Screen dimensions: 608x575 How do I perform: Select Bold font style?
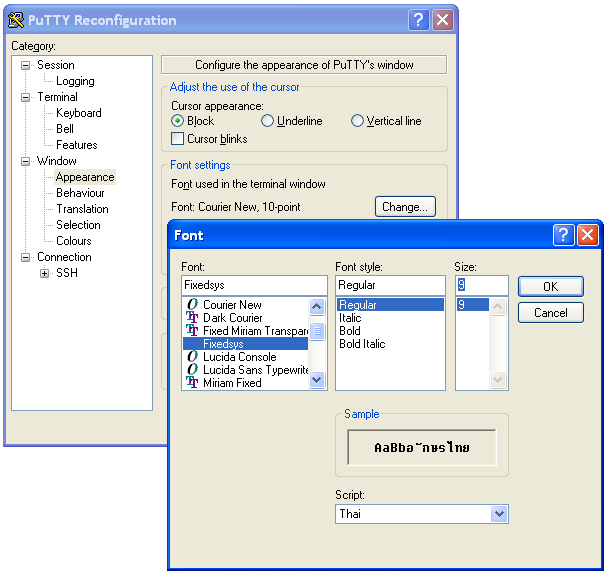tap(390, 331)
